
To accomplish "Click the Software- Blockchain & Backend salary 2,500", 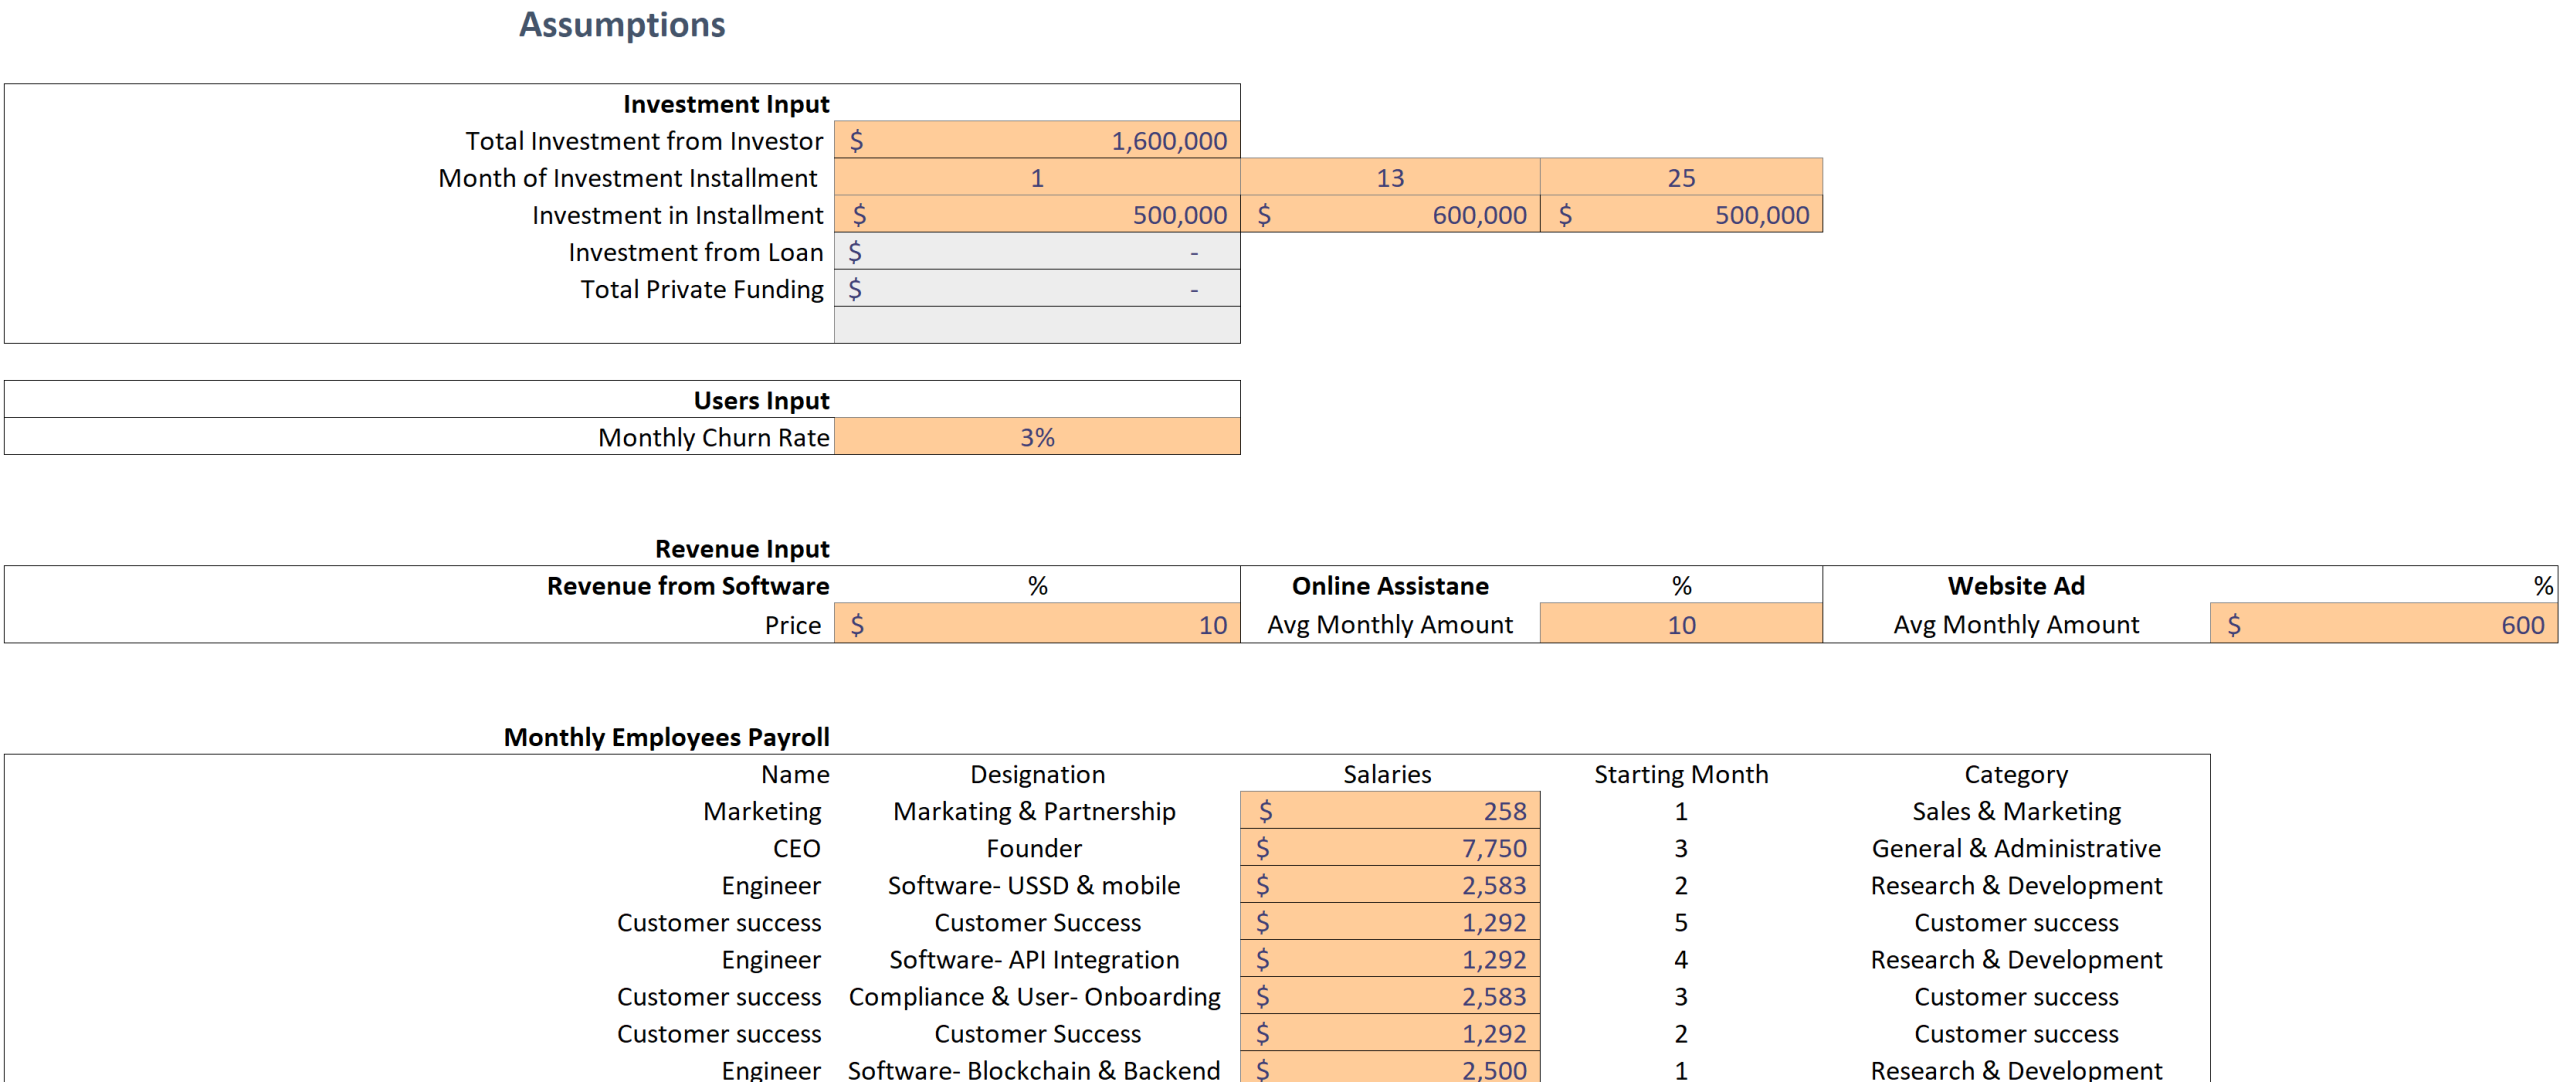I will click(1390, 1068).
